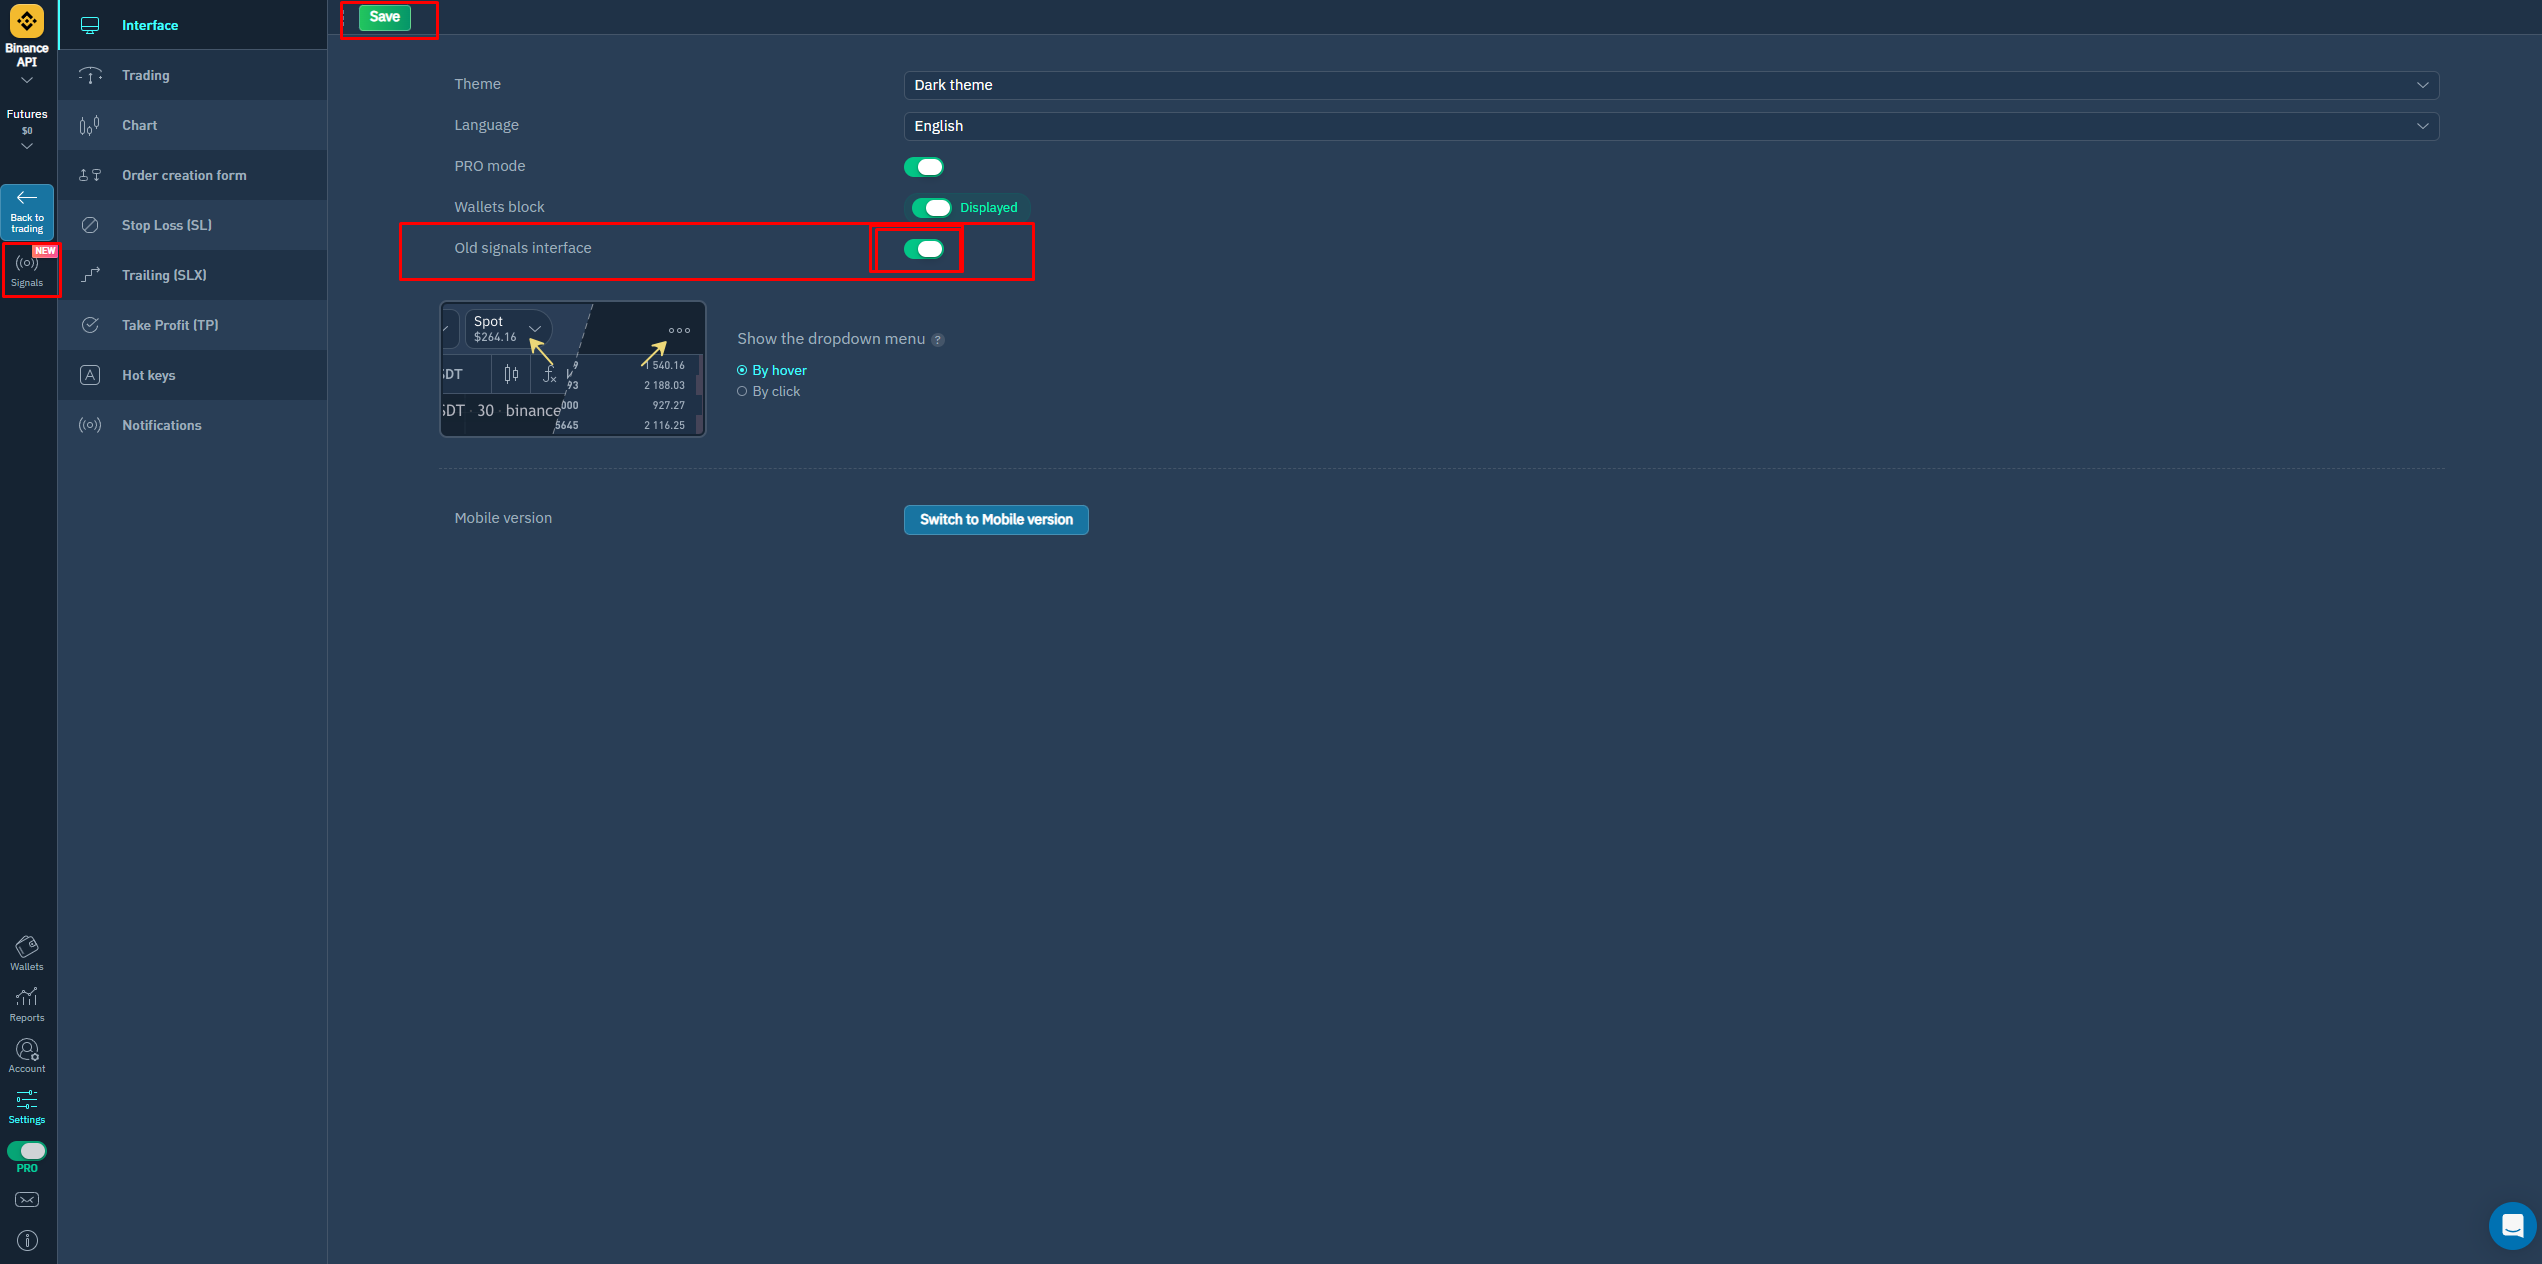Open the Signals panel
This screenshot has width=2542, height=1264.
click(x=27, y=270)
